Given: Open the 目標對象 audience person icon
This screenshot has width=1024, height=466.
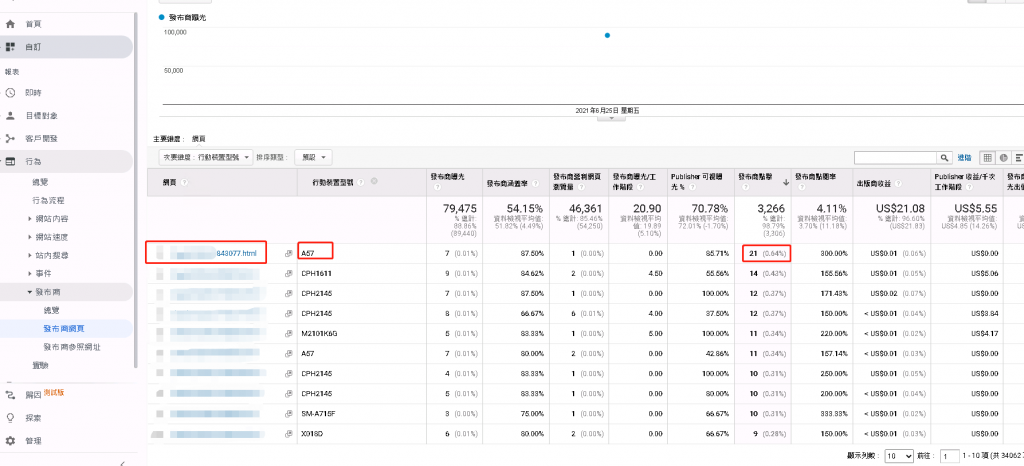Looking at the screenshot, I should pos(10,116).
